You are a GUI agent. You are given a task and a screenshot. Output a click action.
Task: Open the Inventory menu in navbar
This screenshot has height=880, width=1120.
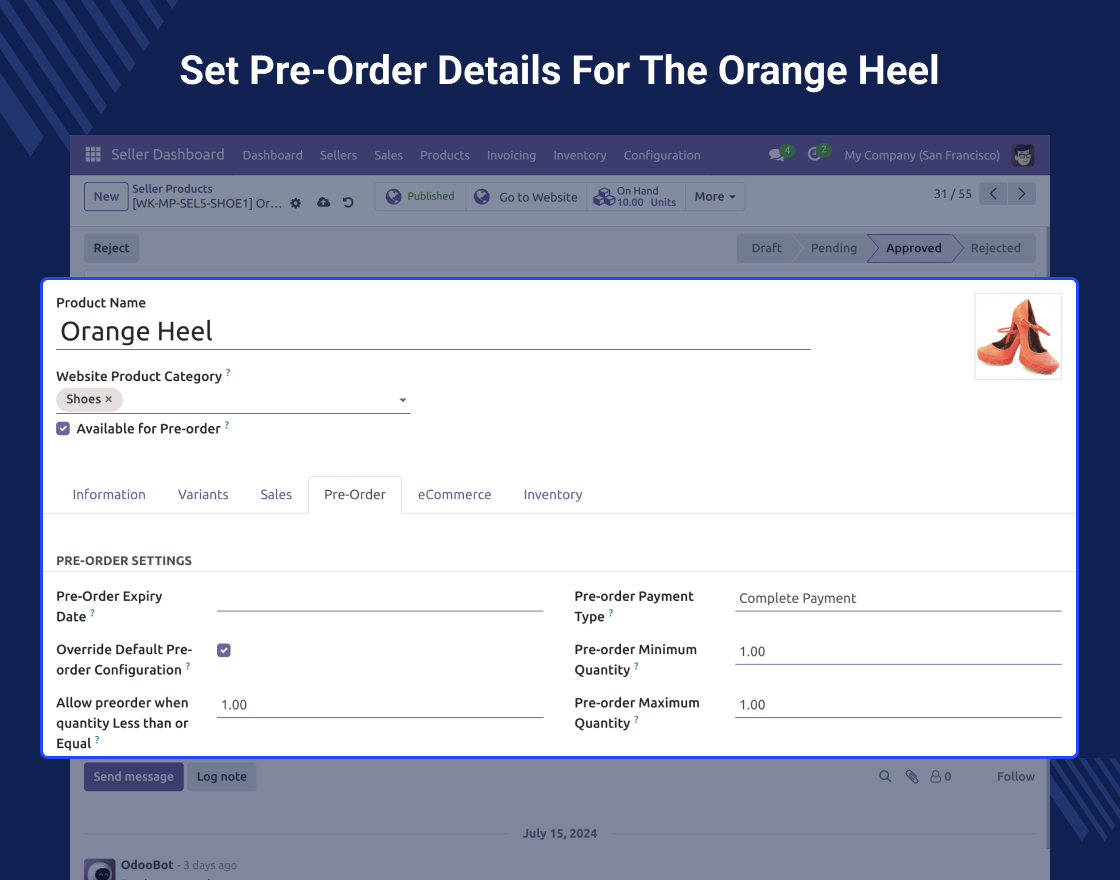[579, 155]
